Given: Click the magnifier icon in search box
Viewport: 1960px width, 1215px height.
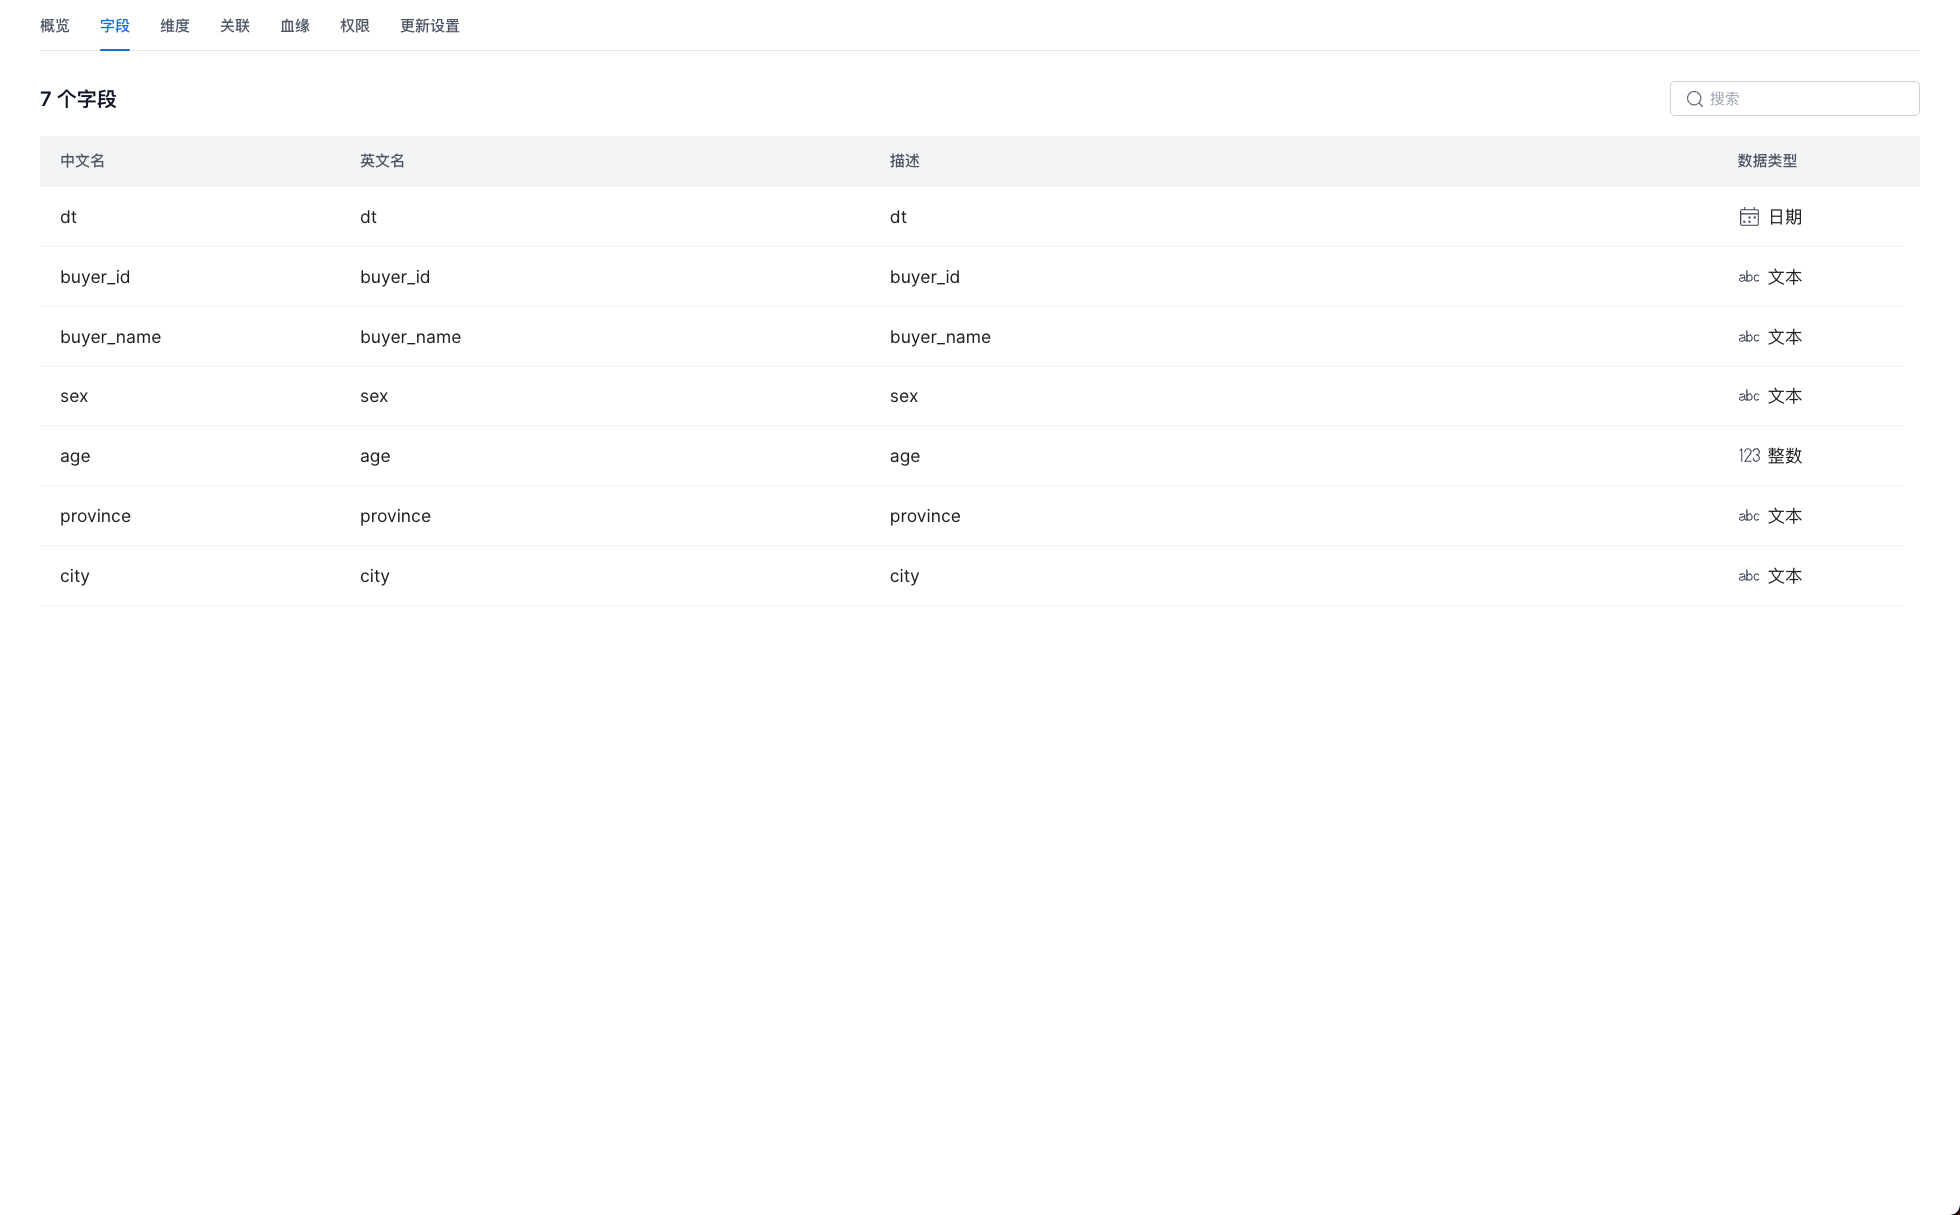Looking at the screenshot, I should (1695, 99).
